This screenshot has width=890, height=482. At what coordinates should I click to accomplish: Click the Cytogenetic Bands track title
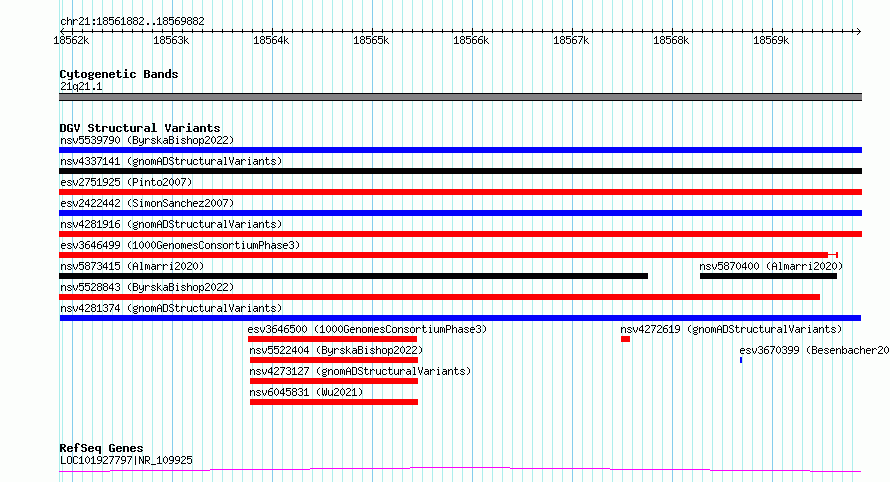(x=119, y=74)
